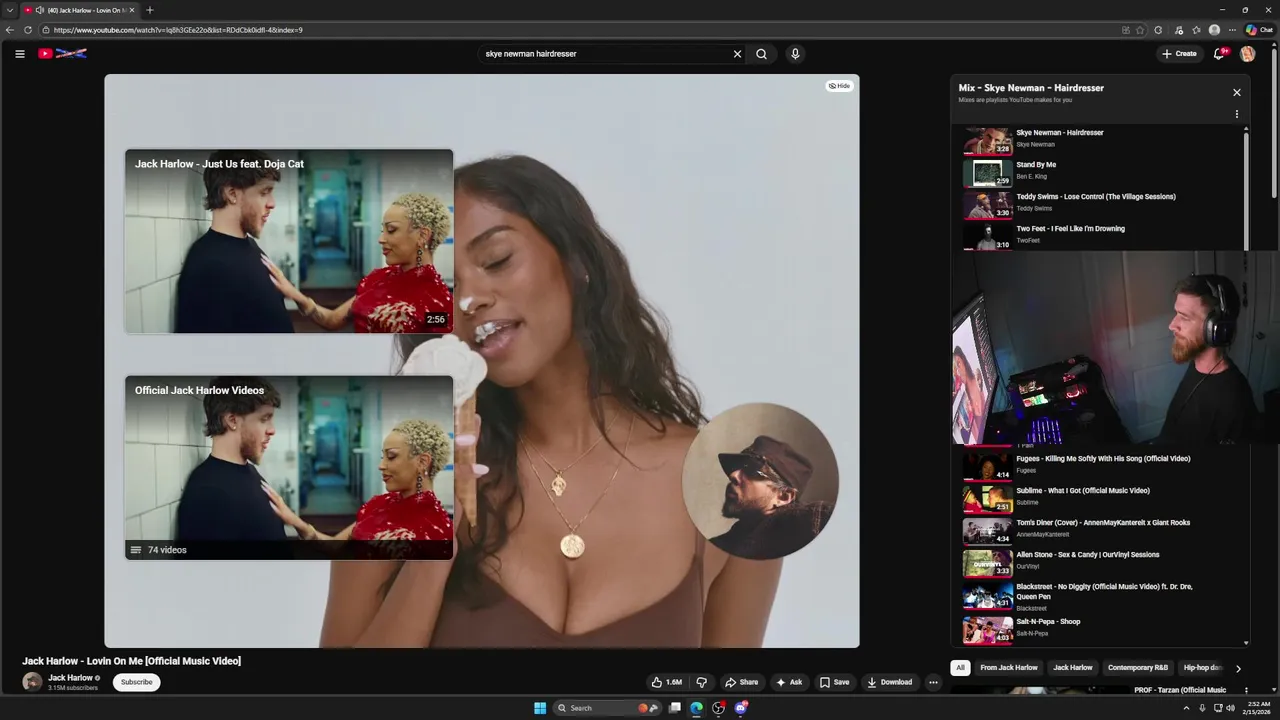Close the Mix playlist panel
Image resolution: width=1280 pixels, height=720 pixels.
click(x=1236, y=92)
